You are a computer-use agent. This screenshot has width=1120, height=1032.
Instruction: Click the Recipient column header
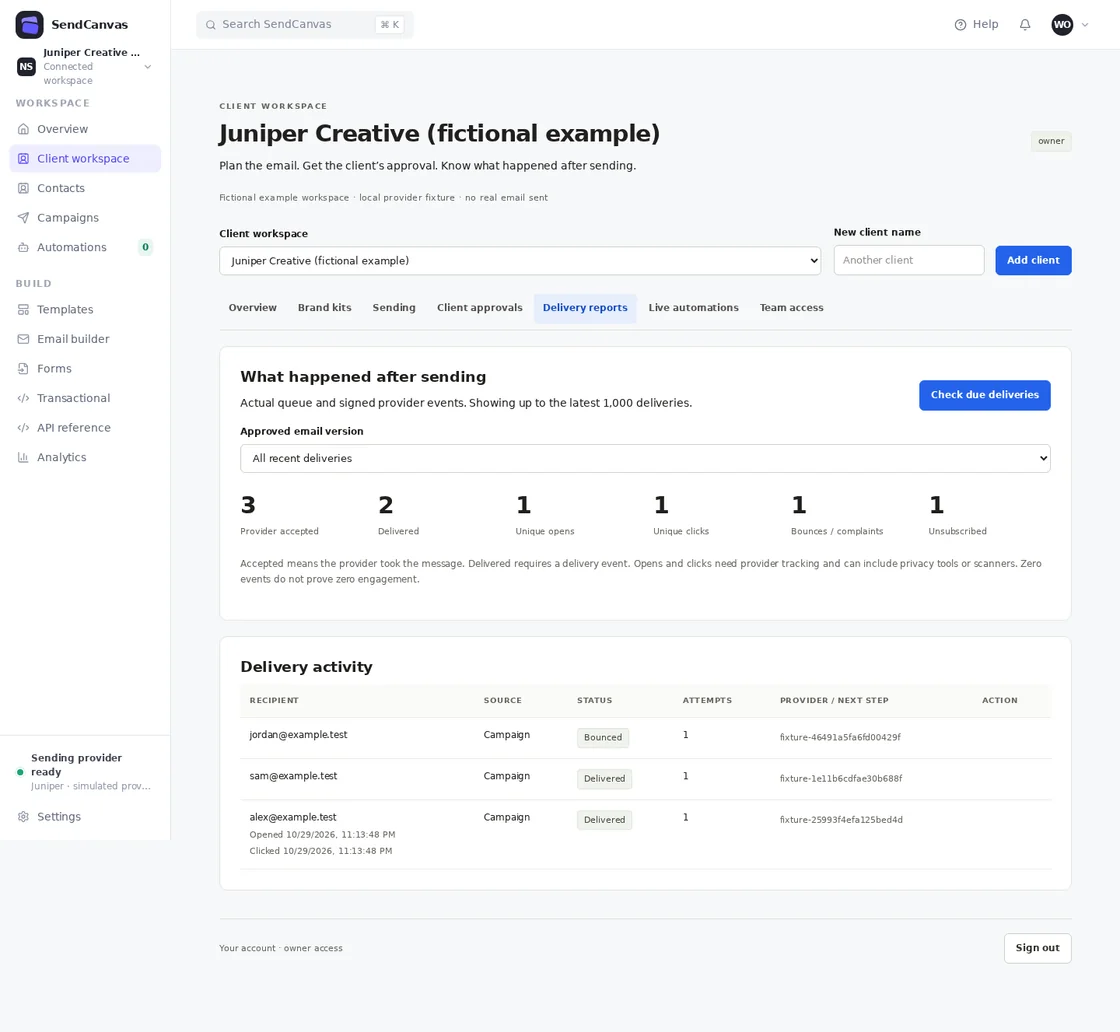coord(274,701)
